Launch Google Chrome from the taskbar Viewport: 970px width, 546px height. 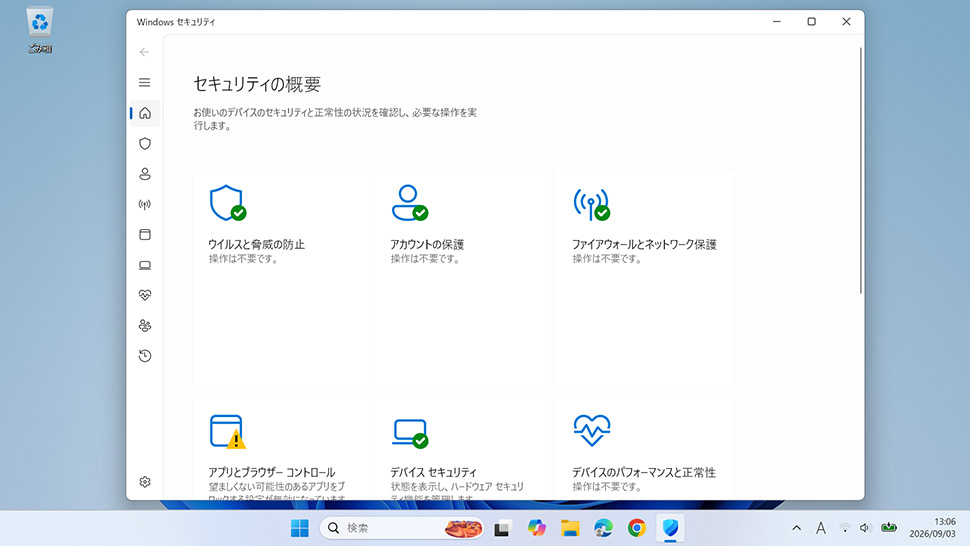pos(637,528)
